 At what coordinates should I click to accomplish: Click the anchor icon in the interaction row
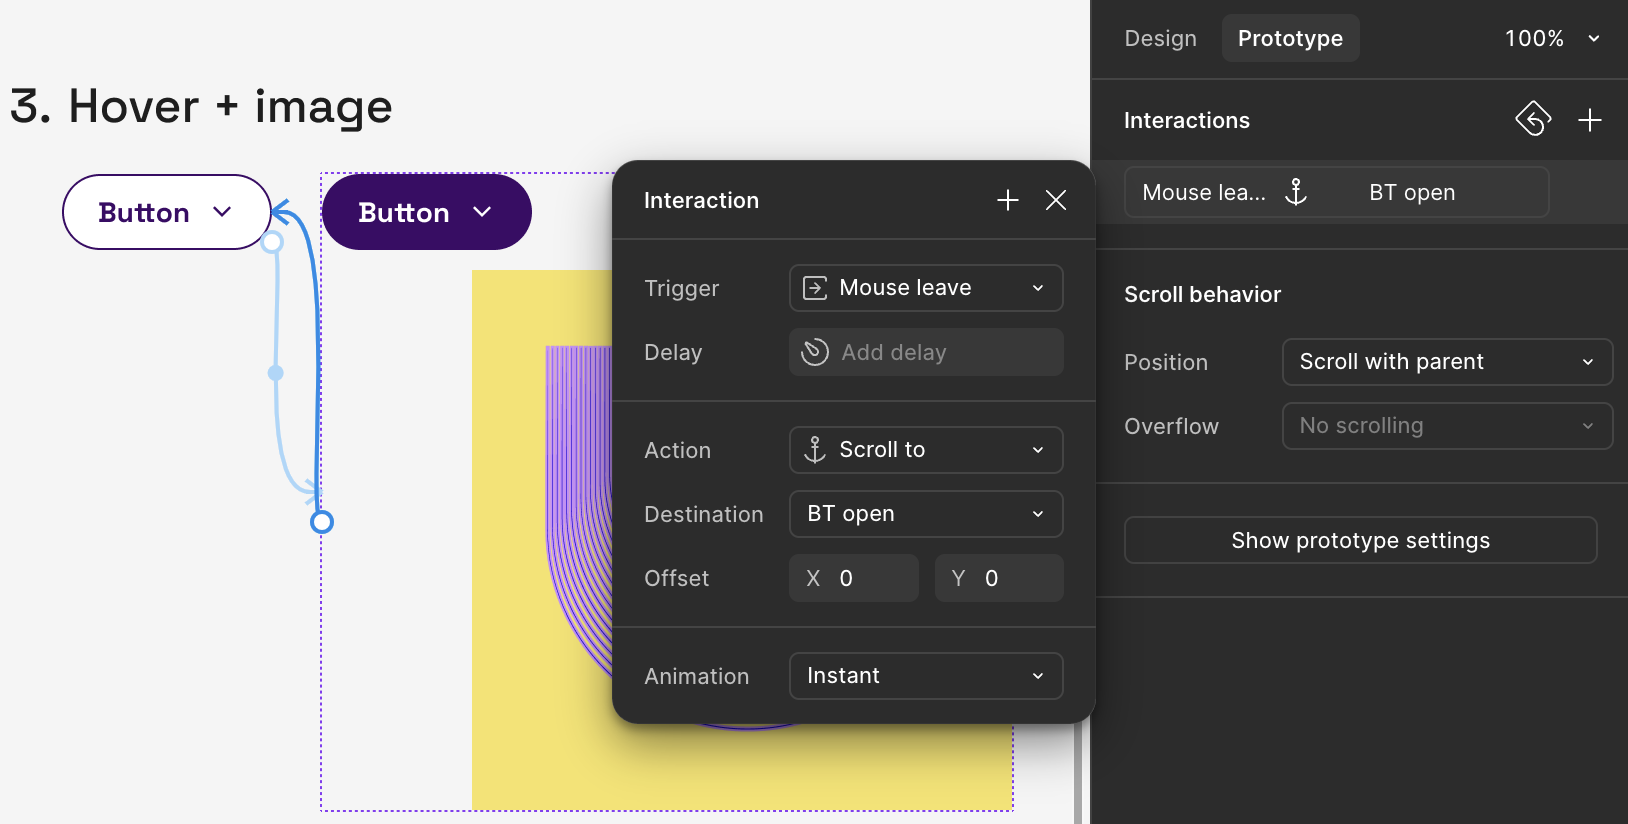pos(1296,192)
